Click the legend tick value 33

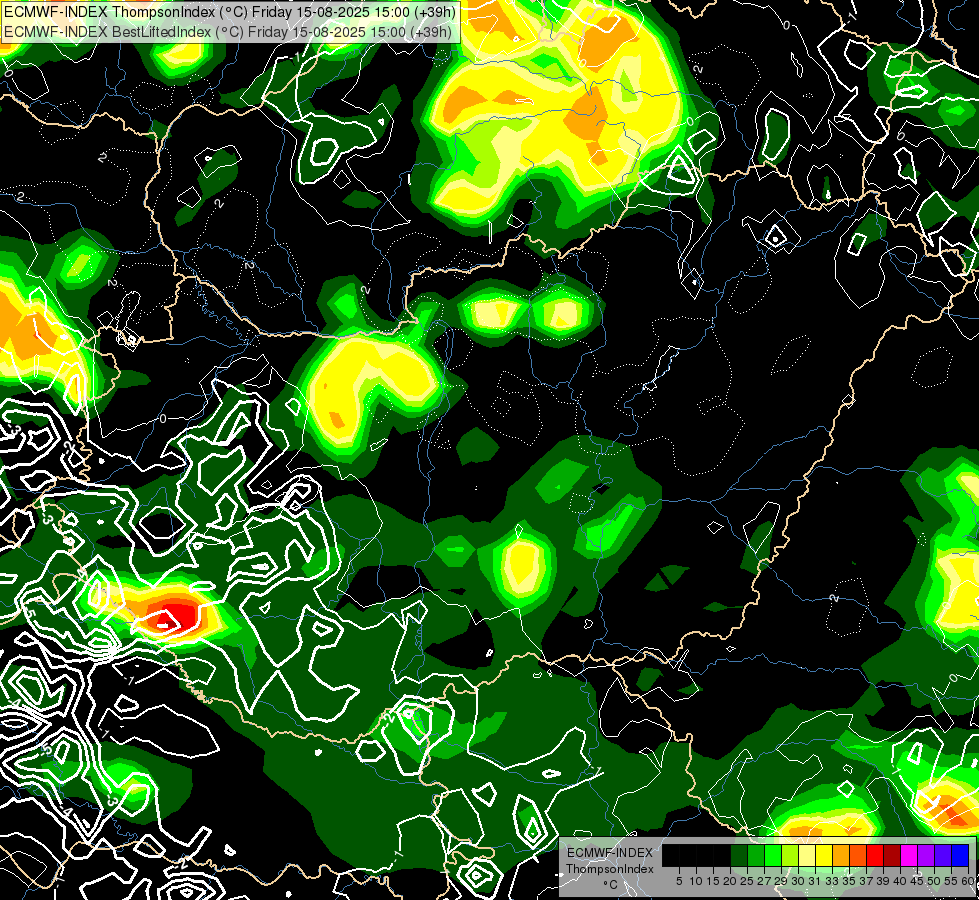click(832, 881)
